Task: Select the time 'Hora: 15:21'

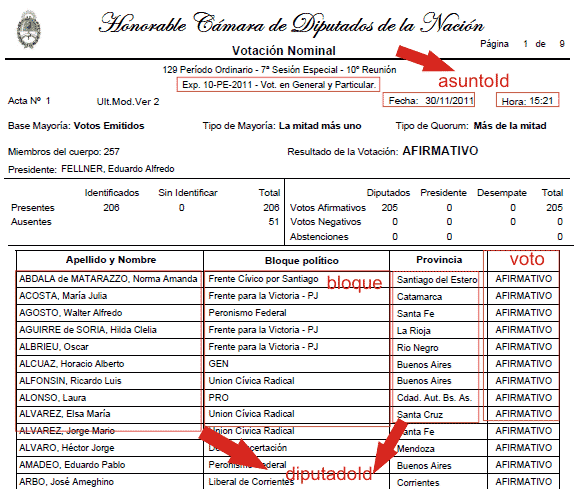Action: (527, 101)
